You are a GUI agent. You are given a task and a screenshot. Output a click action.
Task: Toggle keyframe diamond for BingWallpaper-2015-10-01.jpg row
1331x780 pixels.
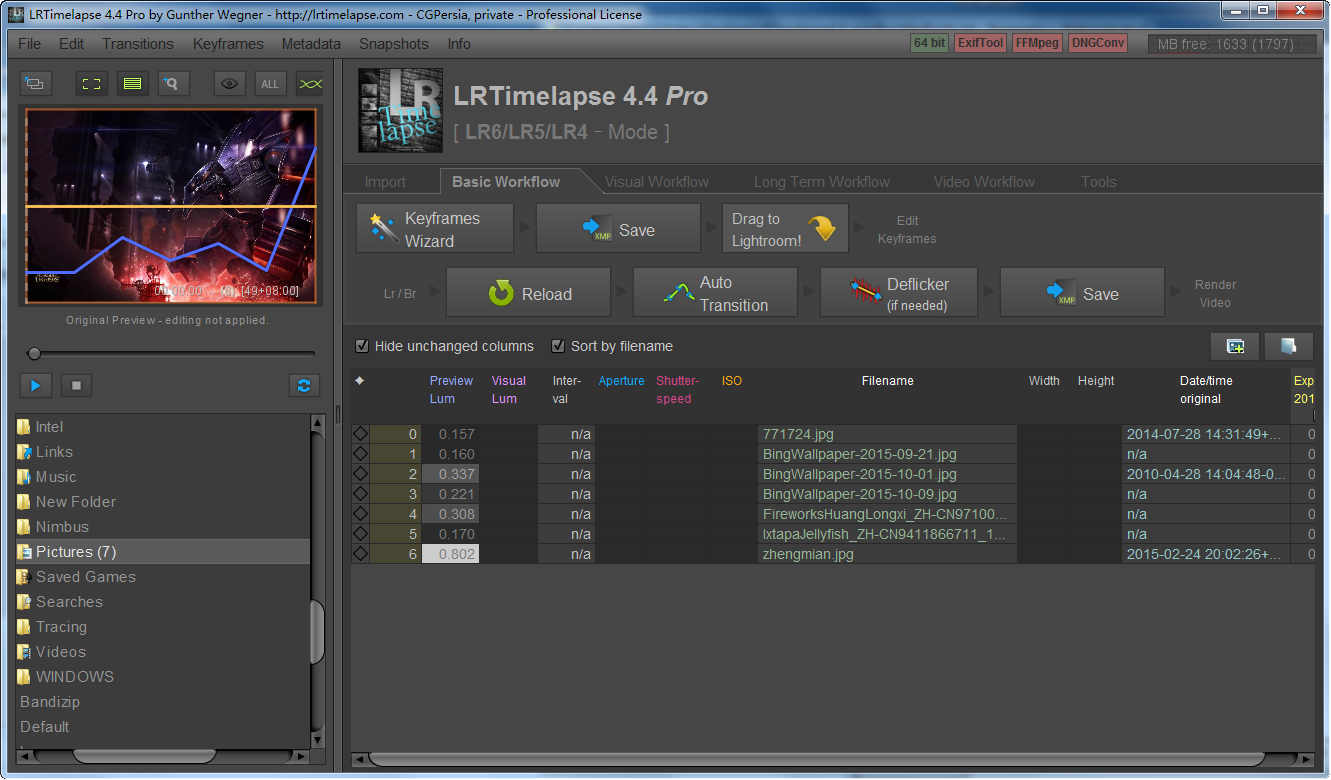360,474
